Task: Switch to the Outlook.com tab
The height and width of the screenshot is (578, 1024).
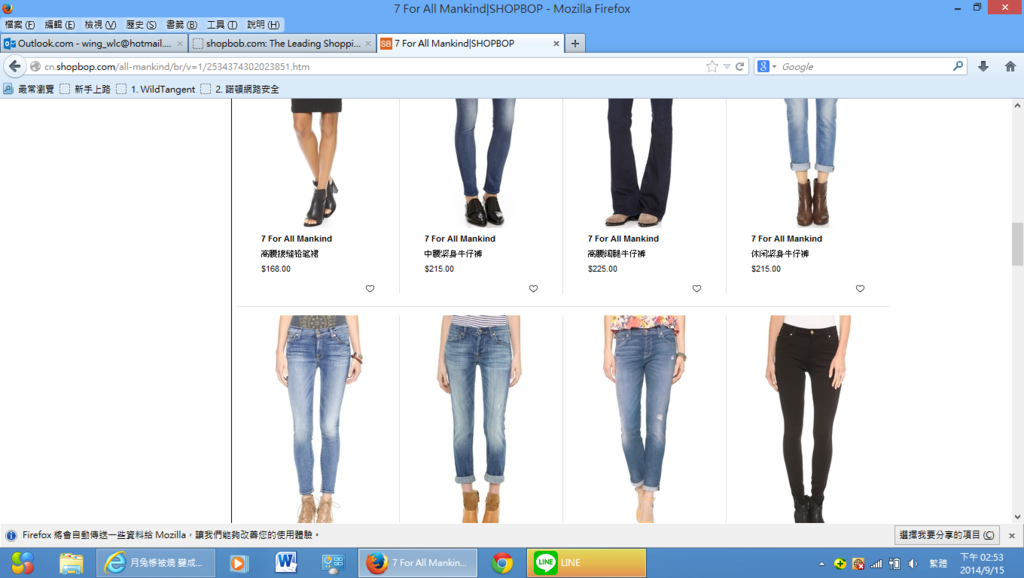Action: click(94, 43)
